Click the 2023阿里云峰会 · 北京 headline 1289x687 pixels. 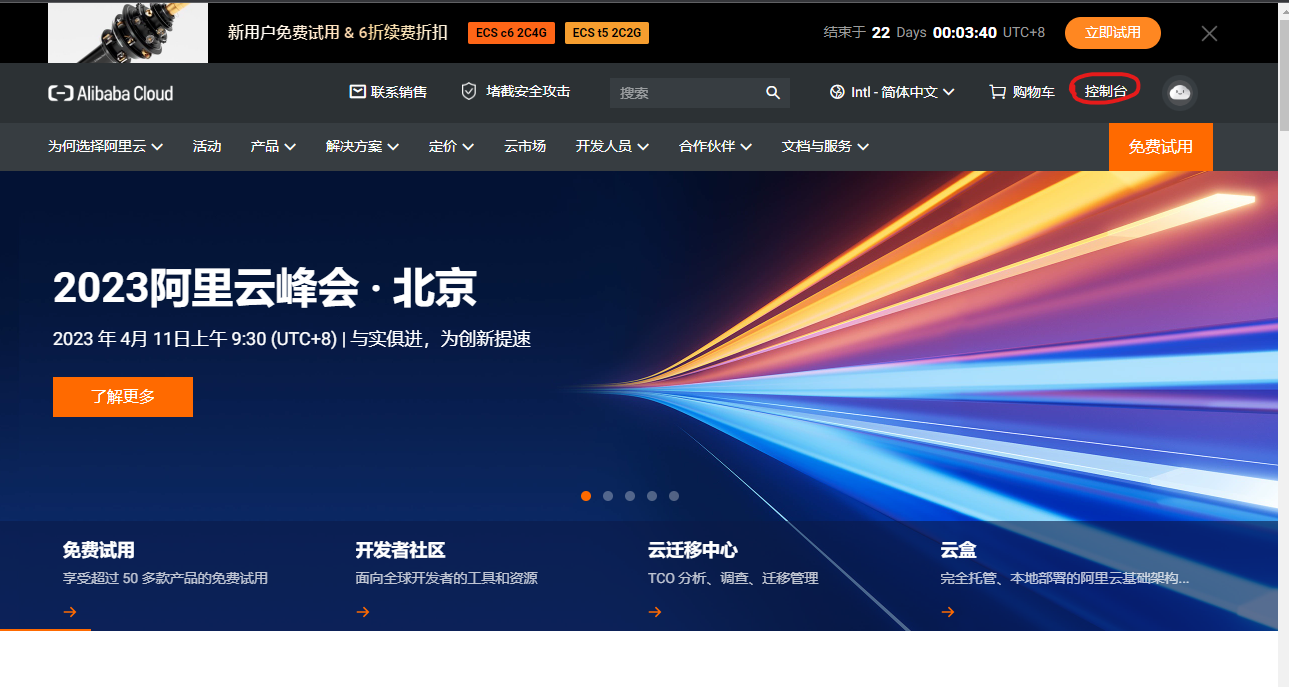265,289
